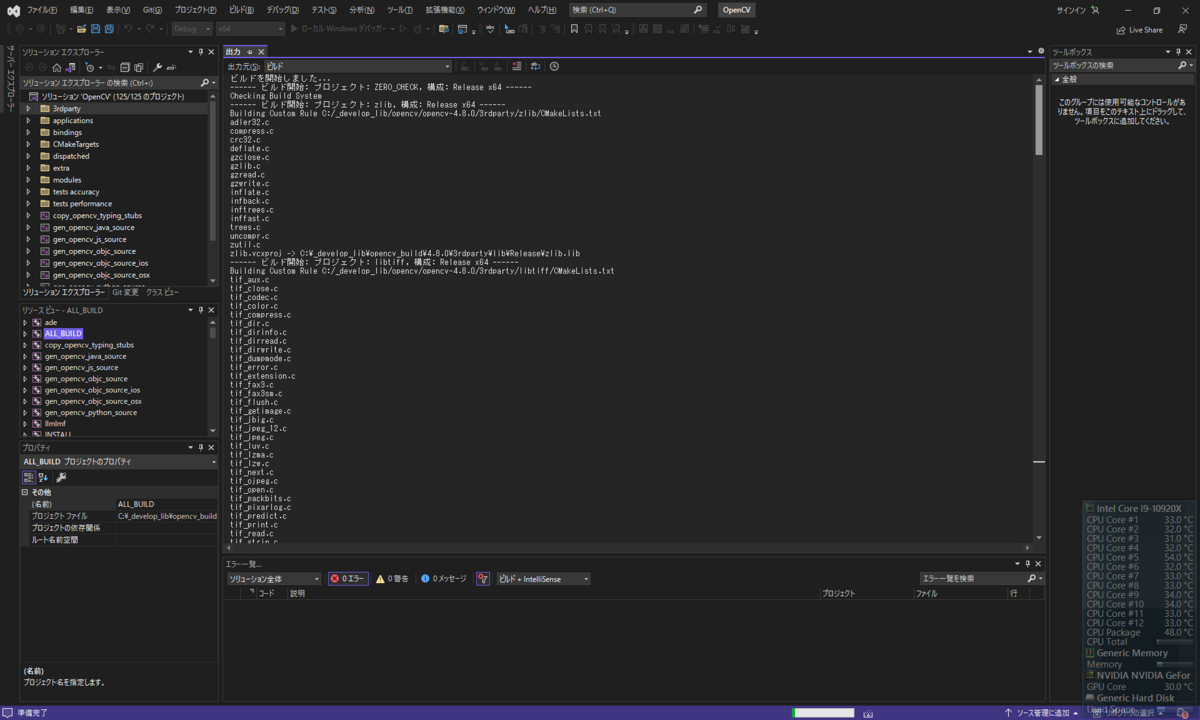Open the Output source ビルド dropdown
This screenshot has height=720, width=1200.
coord(358,66)
